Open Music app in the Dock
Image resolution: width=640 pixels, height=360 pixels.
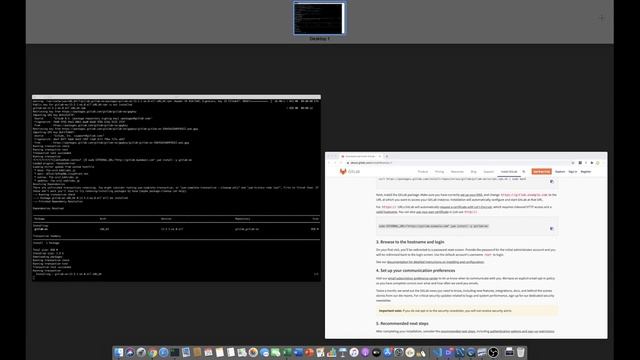point(353,353)
